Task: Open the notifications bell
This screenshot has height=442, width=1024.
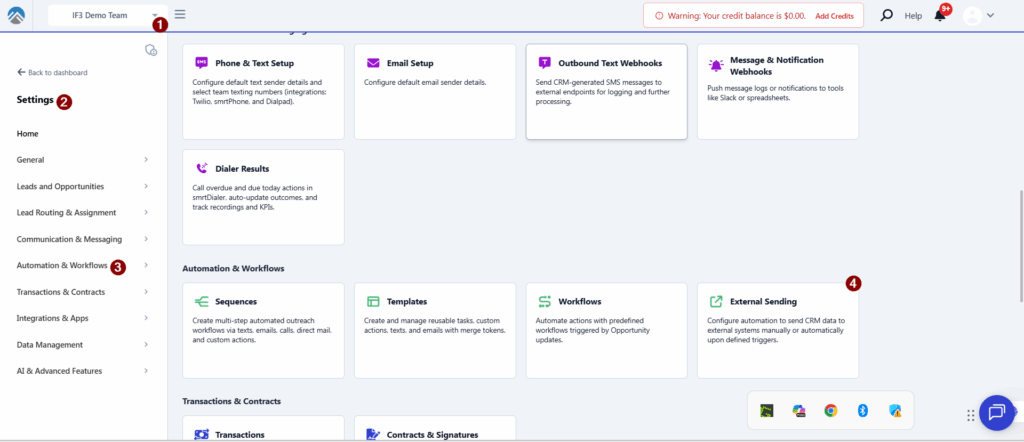Action: pos(940,15)
